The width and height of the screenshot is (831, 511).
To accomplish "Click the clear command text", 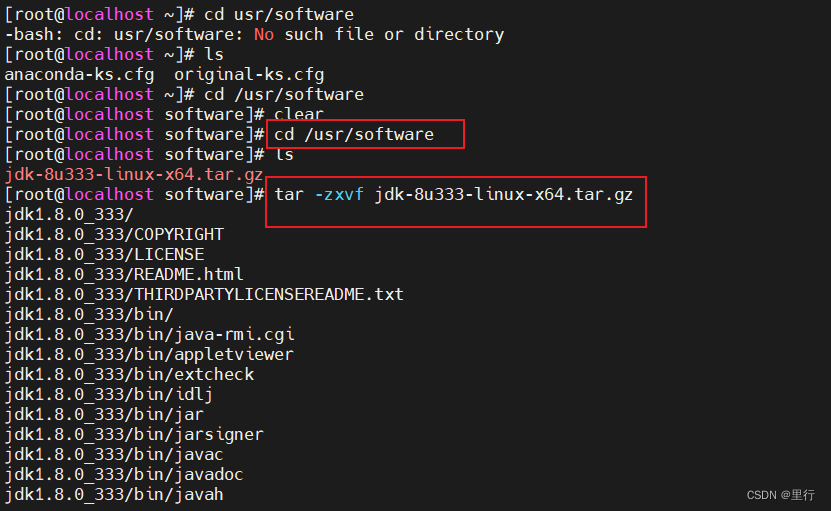I will click(299, 114).
